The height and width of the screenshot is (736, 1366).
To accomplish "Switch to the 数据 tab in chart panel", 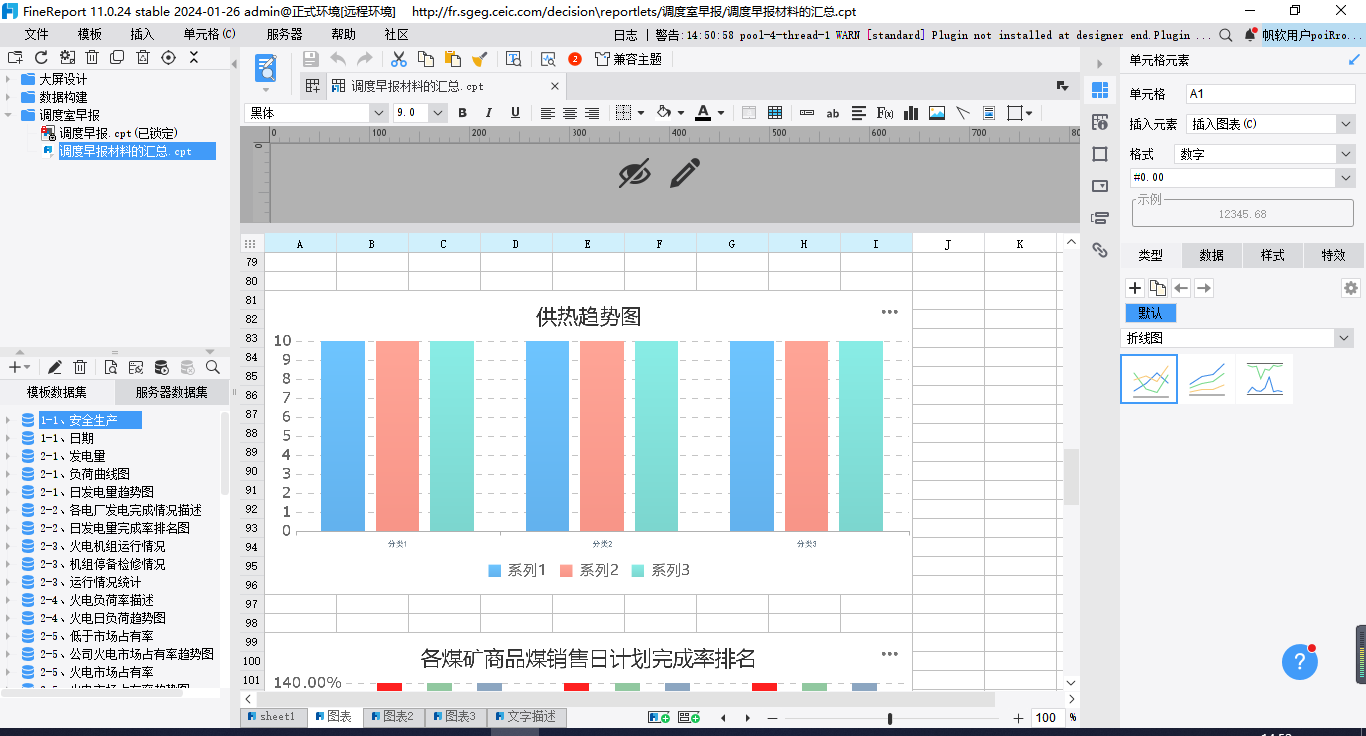I will (1212, 255).
